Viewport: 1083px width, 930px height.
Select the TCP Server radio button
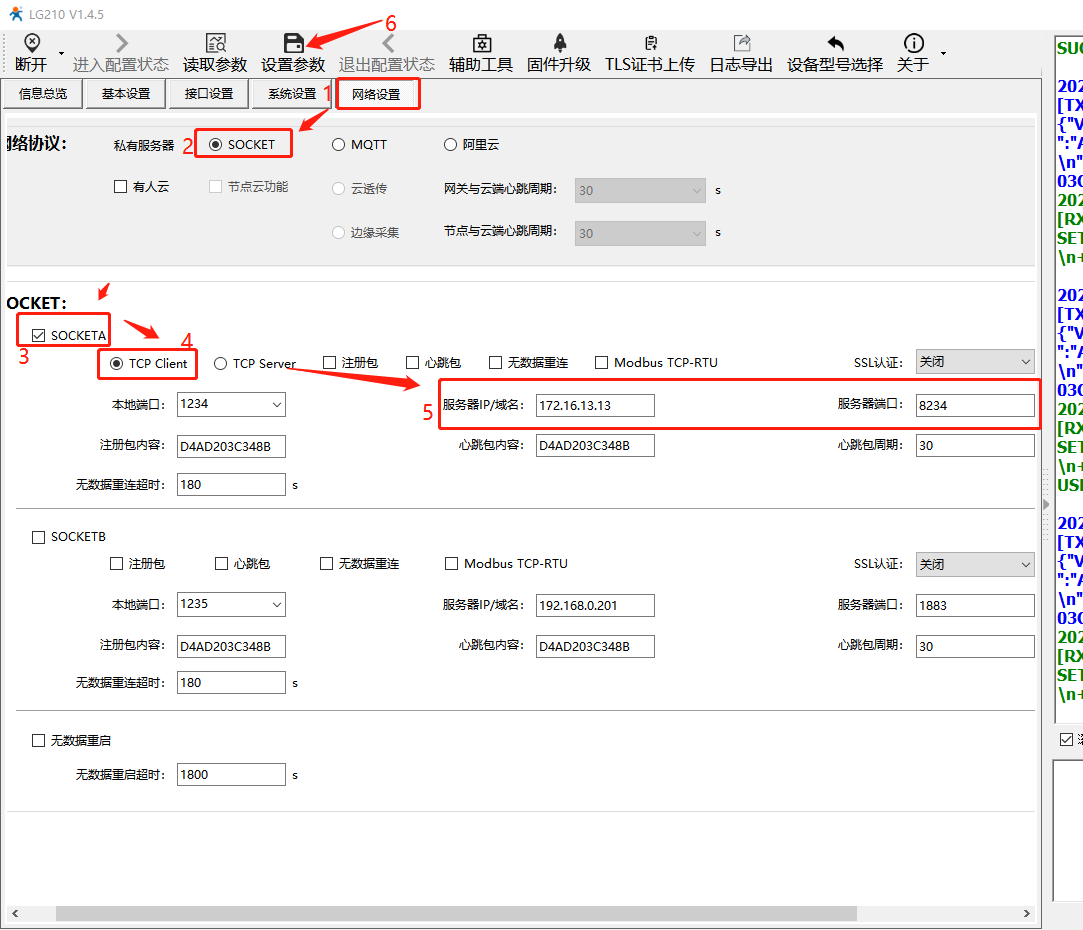tap(221, 364)
